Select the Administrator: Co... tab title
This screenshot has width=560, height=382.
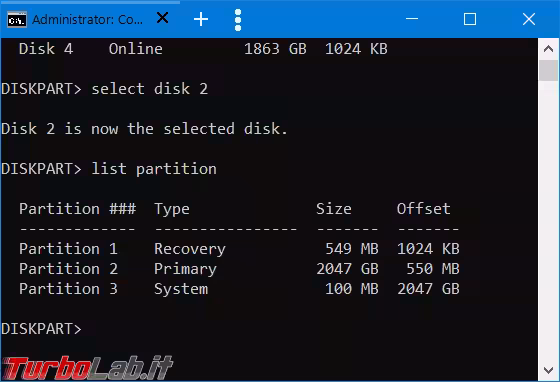pyautogui.click(x=88, y=20)
